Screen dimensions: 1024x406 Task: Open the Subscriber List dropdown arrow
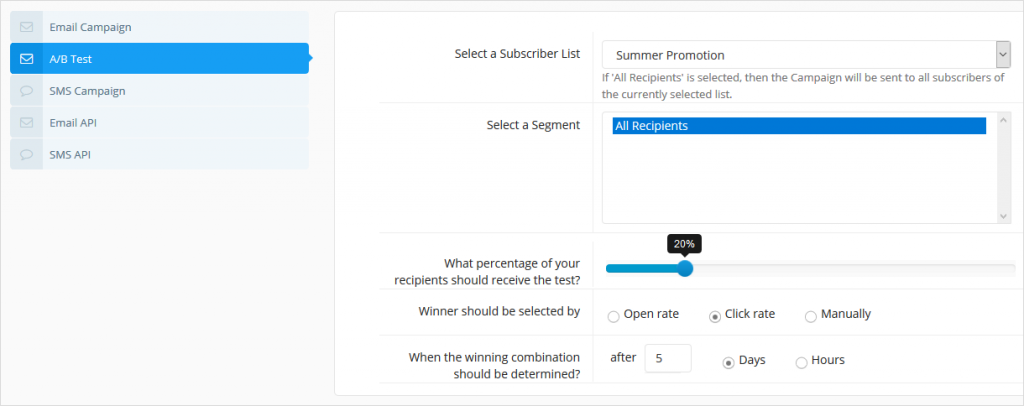point(1003,55)
